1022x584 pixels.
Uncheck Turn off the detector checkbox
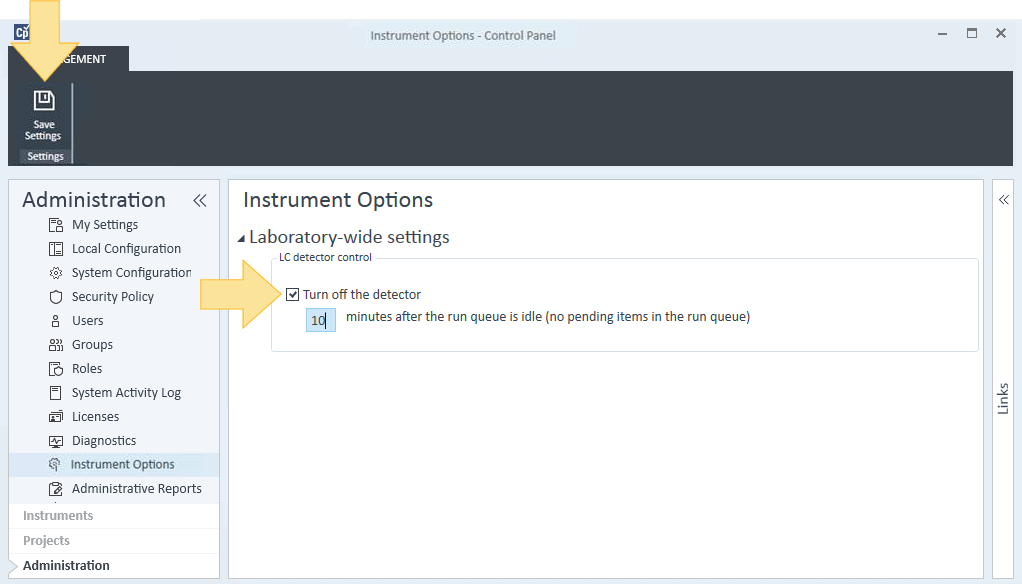293,295
